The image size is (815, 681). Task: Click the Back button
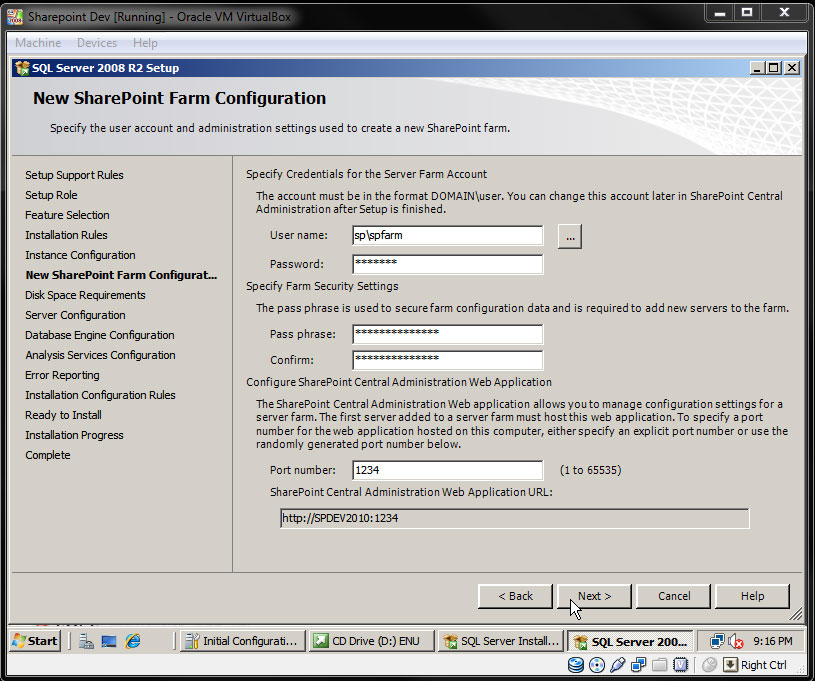point(515,596)
